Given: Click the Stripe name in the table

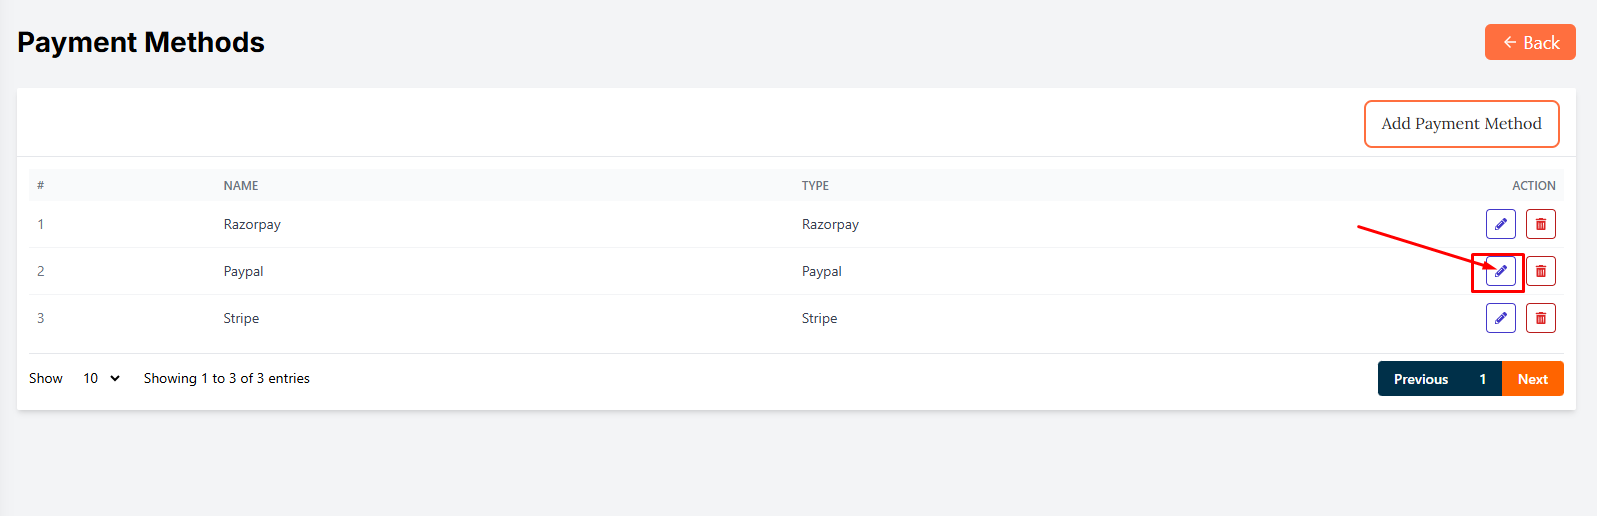Looking at the screenshot, I should [241, 318].
